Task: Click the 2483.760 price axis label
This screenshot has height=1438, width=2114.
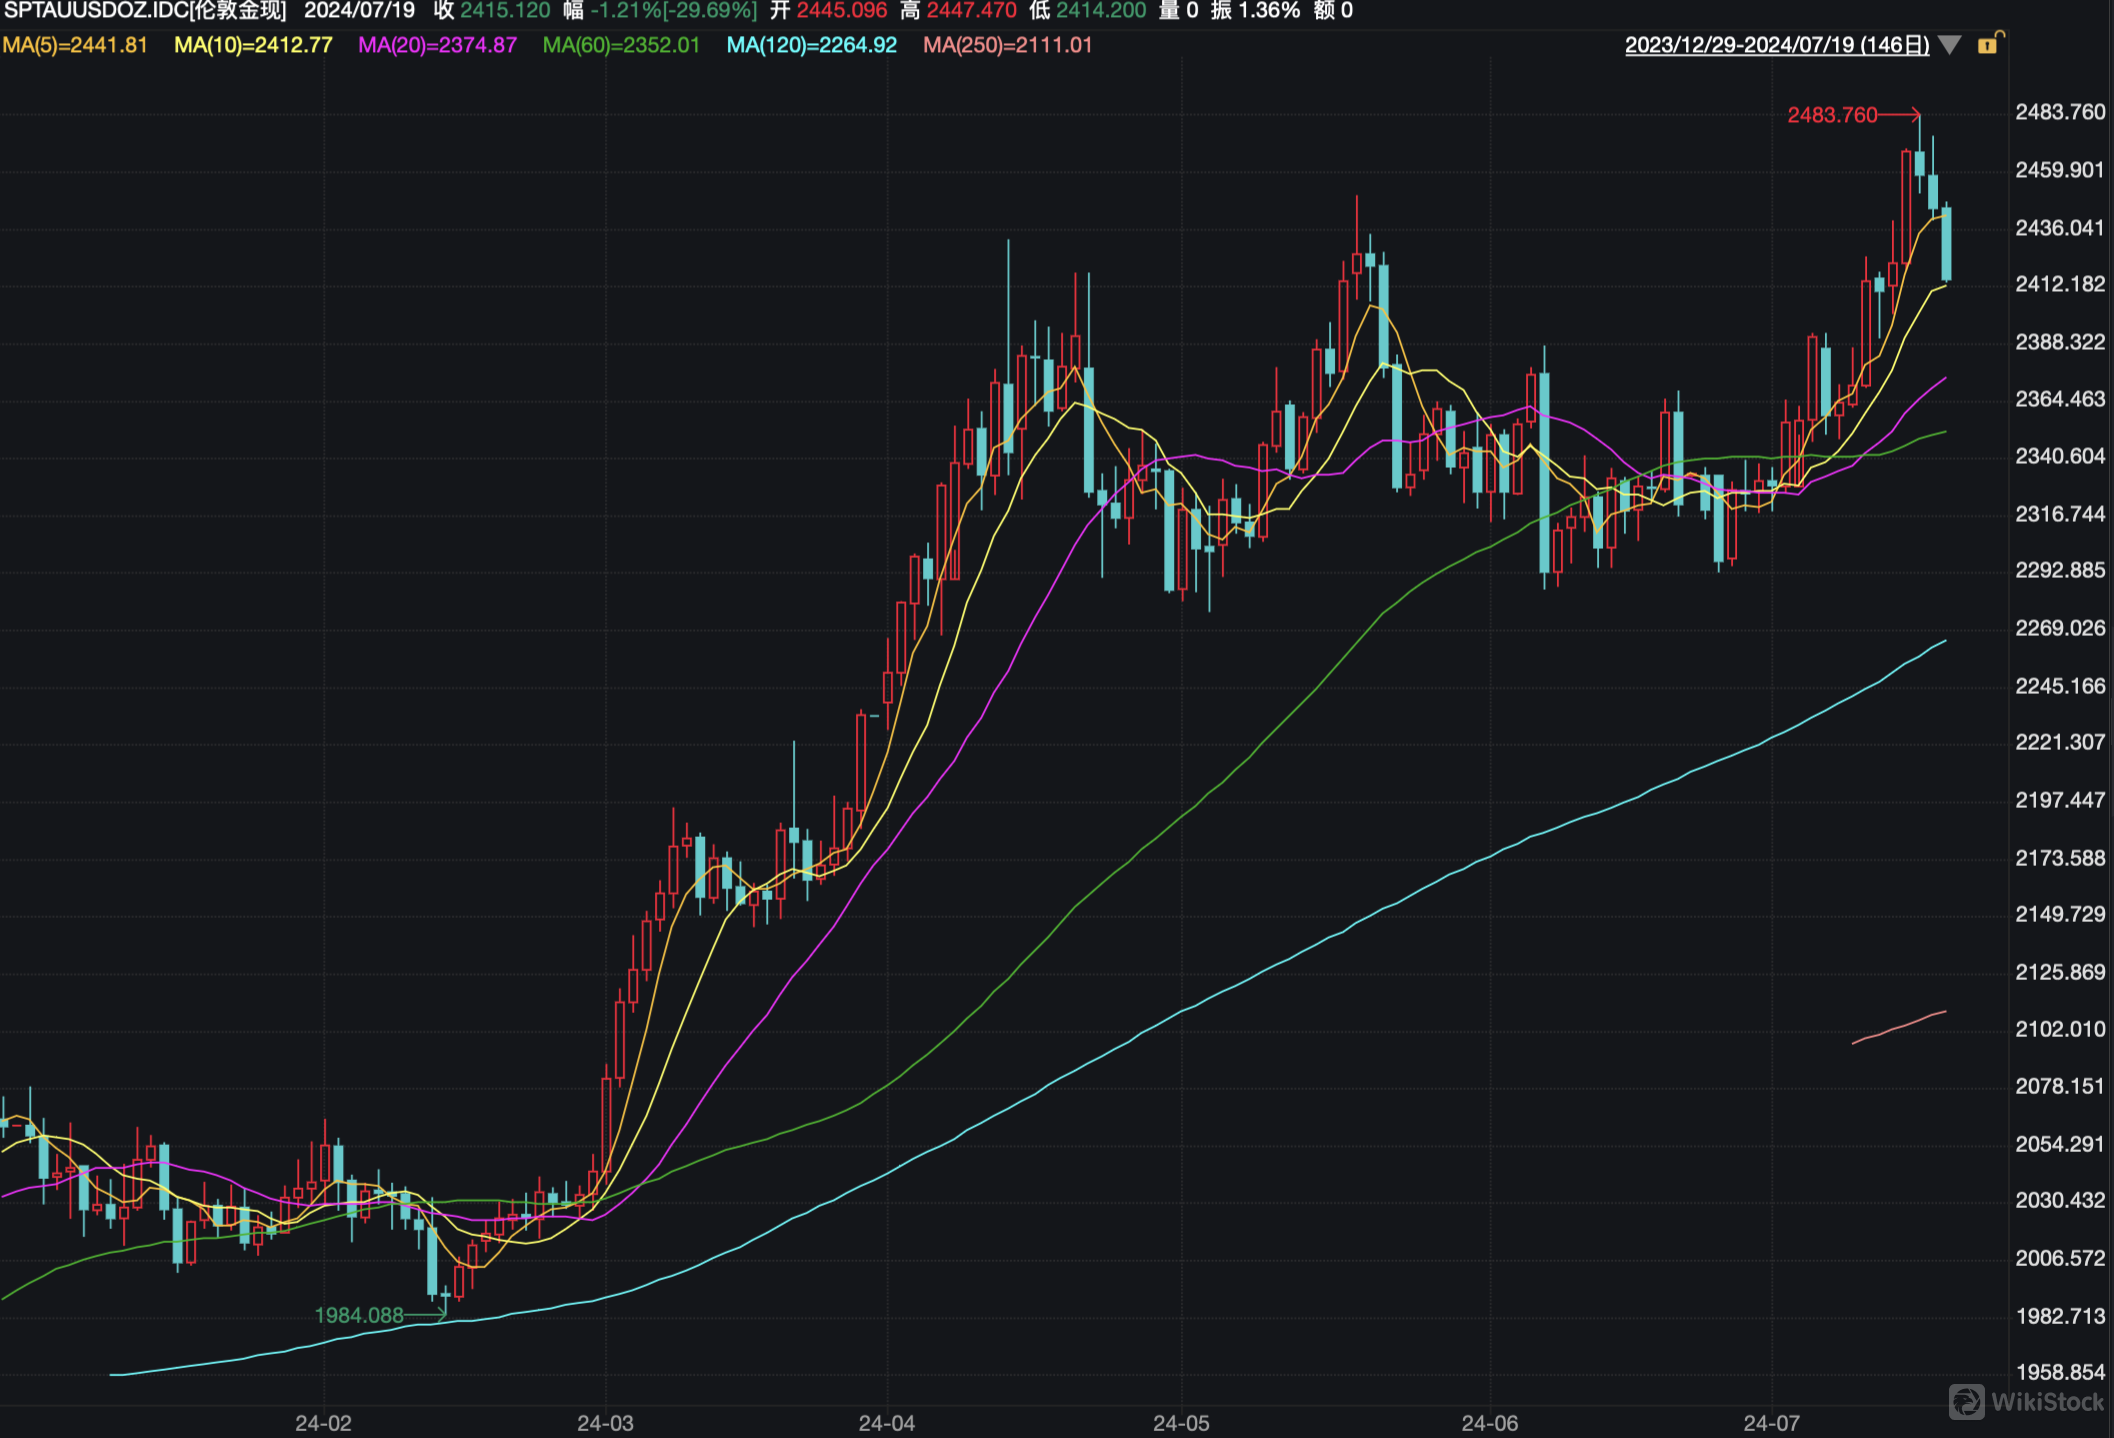Action: [2059, 112]
